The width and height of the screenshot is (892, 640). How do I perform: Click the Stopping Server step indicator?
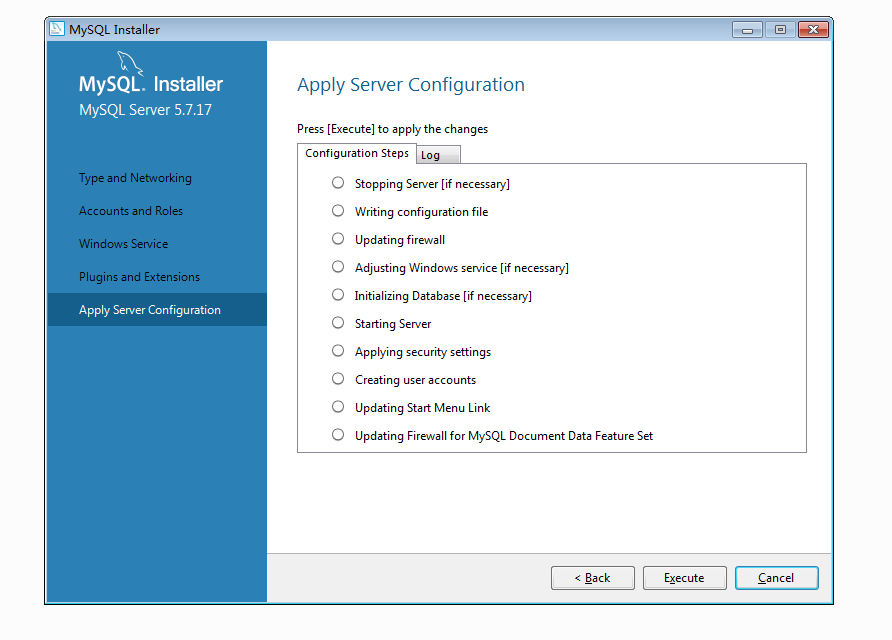tap(338, 183)
